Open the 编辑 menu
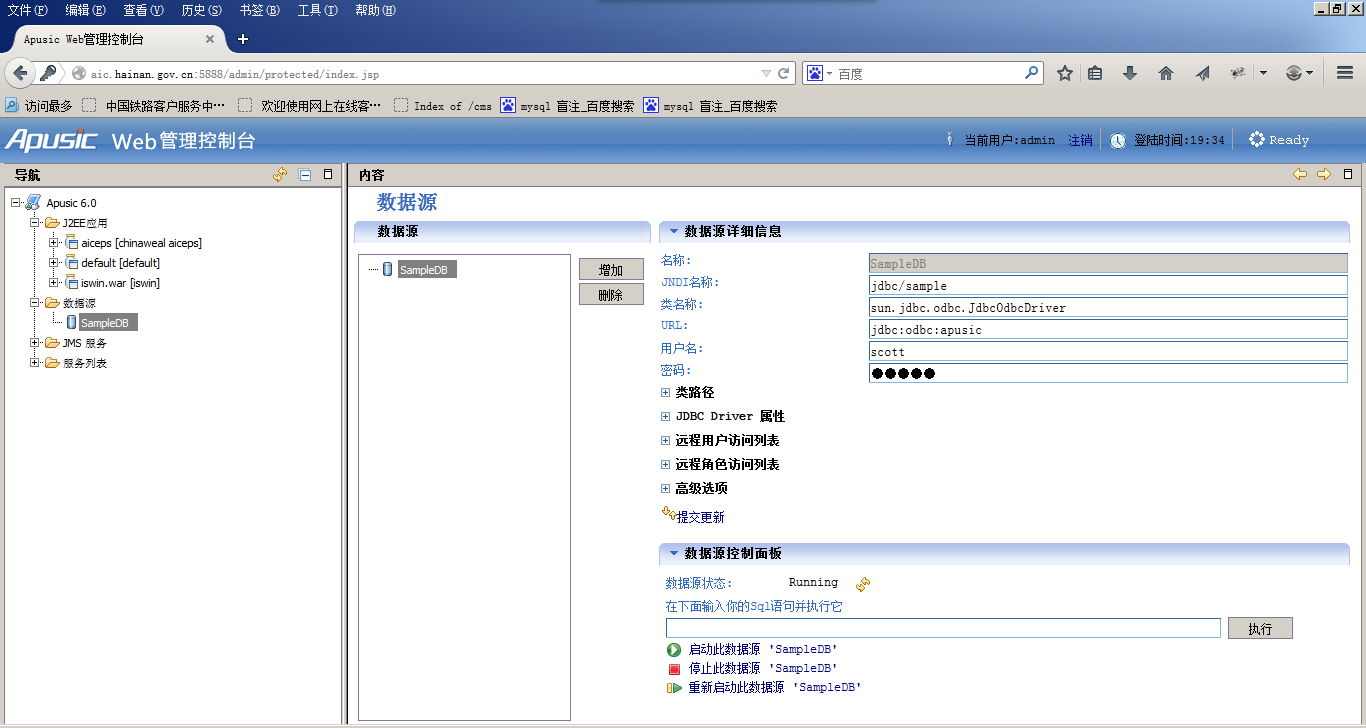The width and height of the screenshot is (1366, 728). pos(85,10)
